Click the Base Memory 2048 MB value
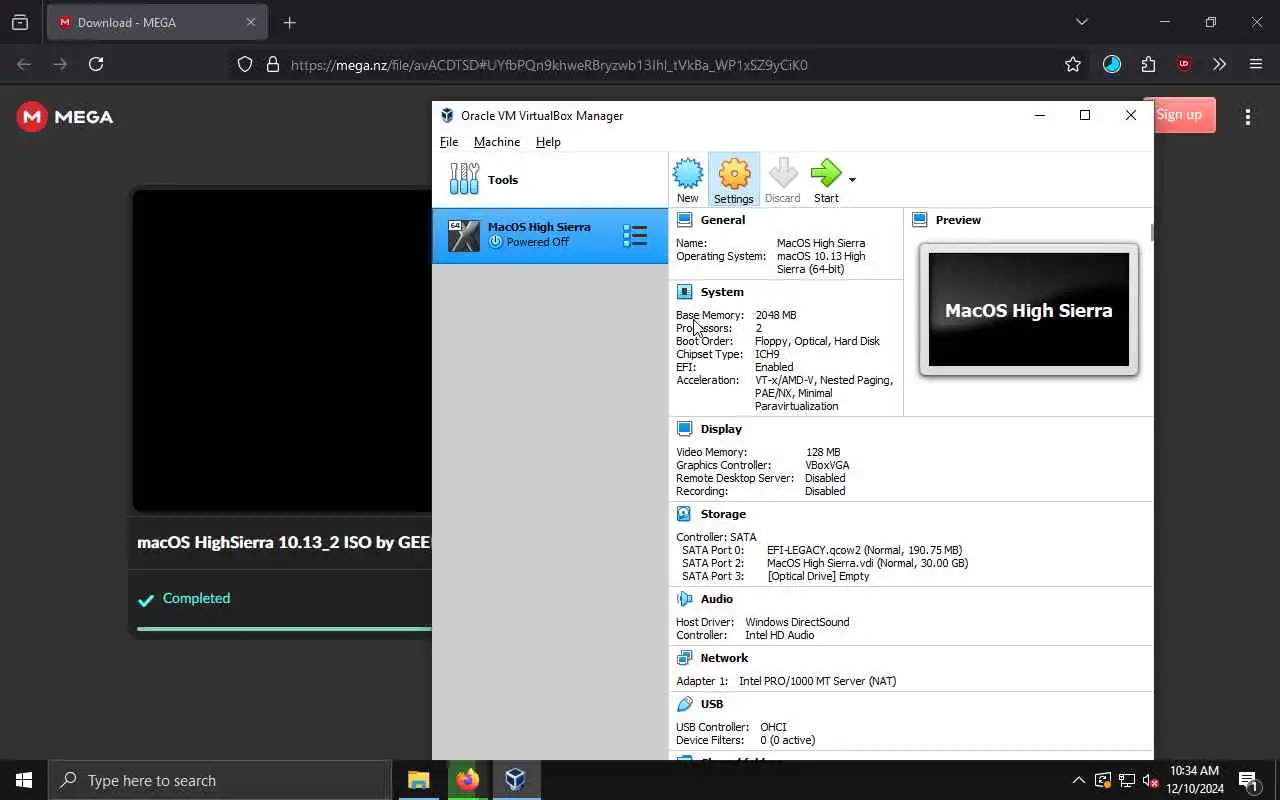This screenshot has width=1280, height=800. [776, 315]
